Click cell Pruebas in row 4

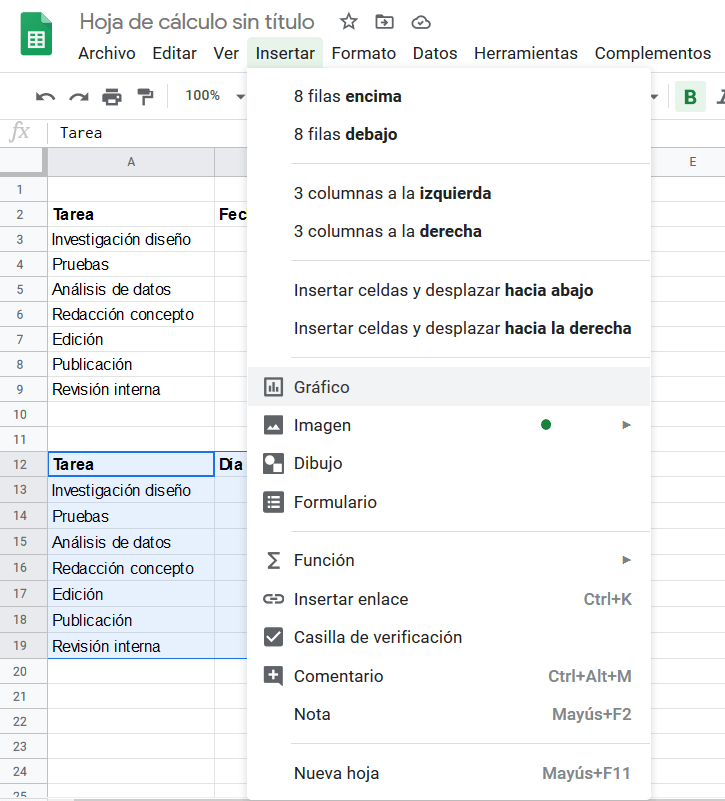tap(131, 264)
